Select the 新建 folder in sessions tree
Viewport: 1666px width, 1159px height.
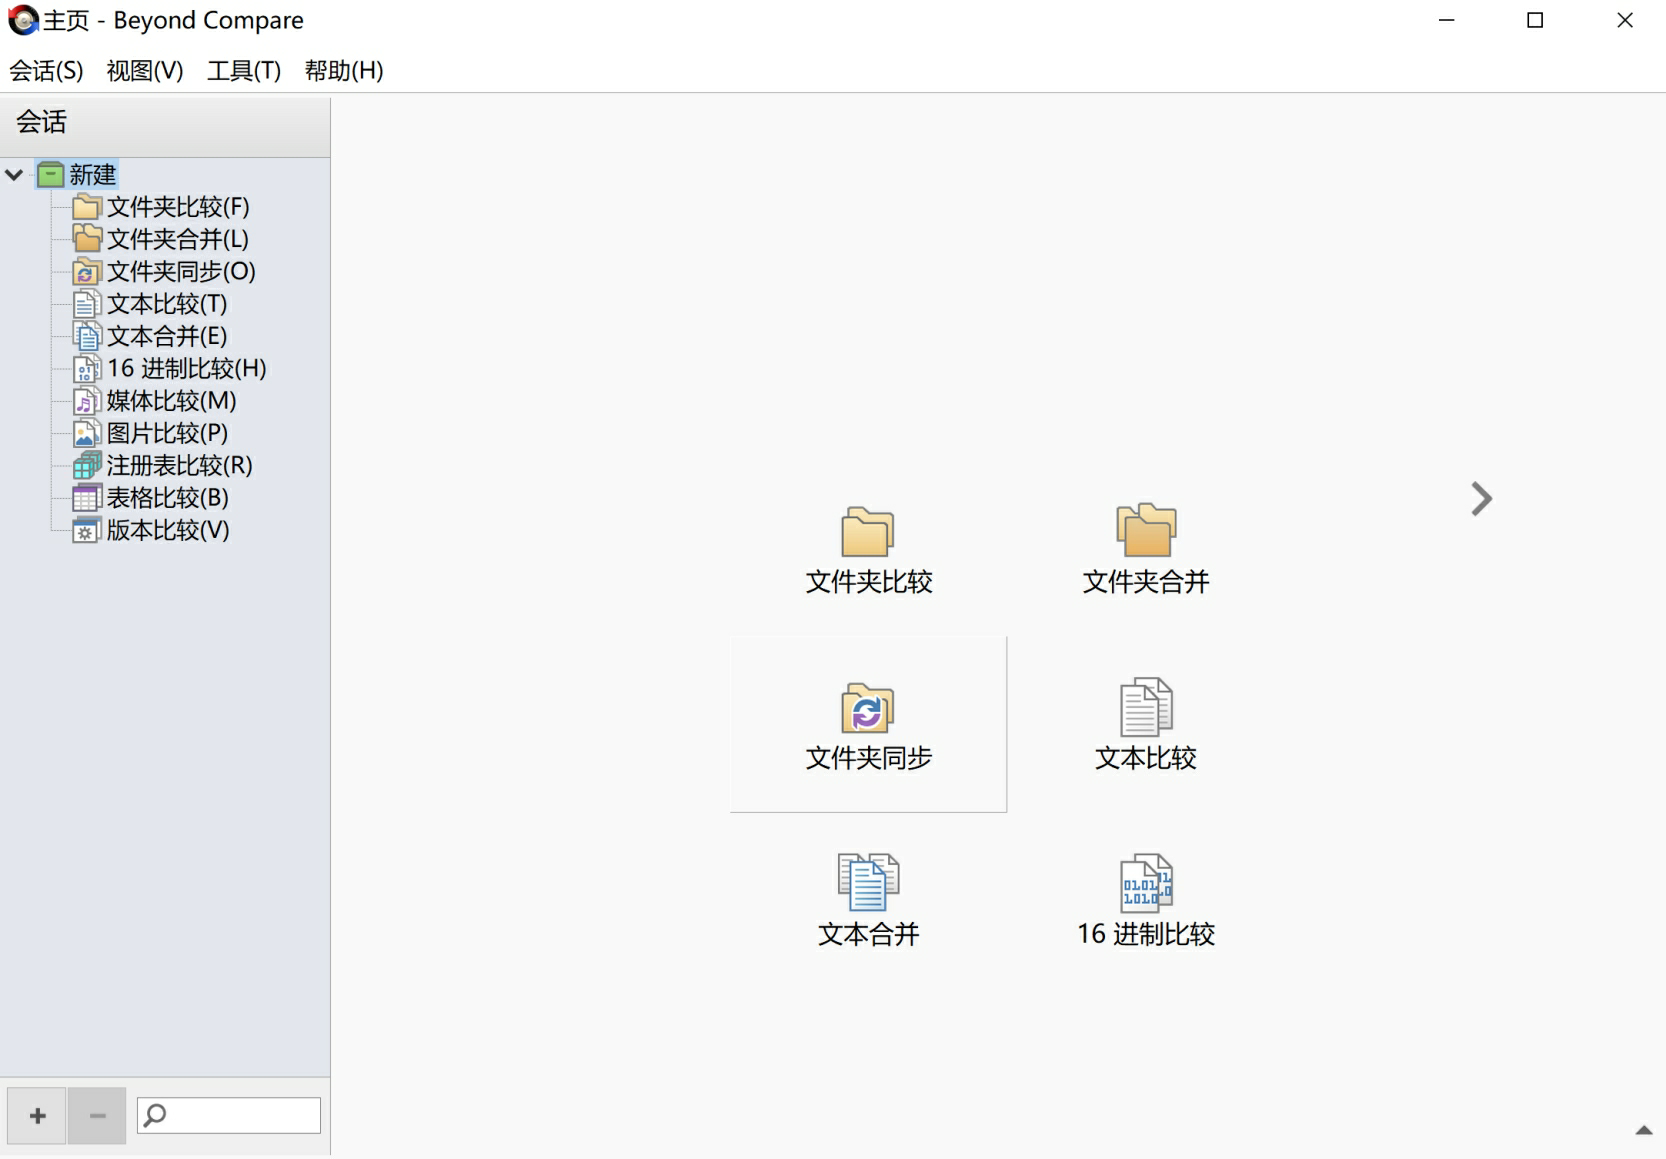point(92,175)
